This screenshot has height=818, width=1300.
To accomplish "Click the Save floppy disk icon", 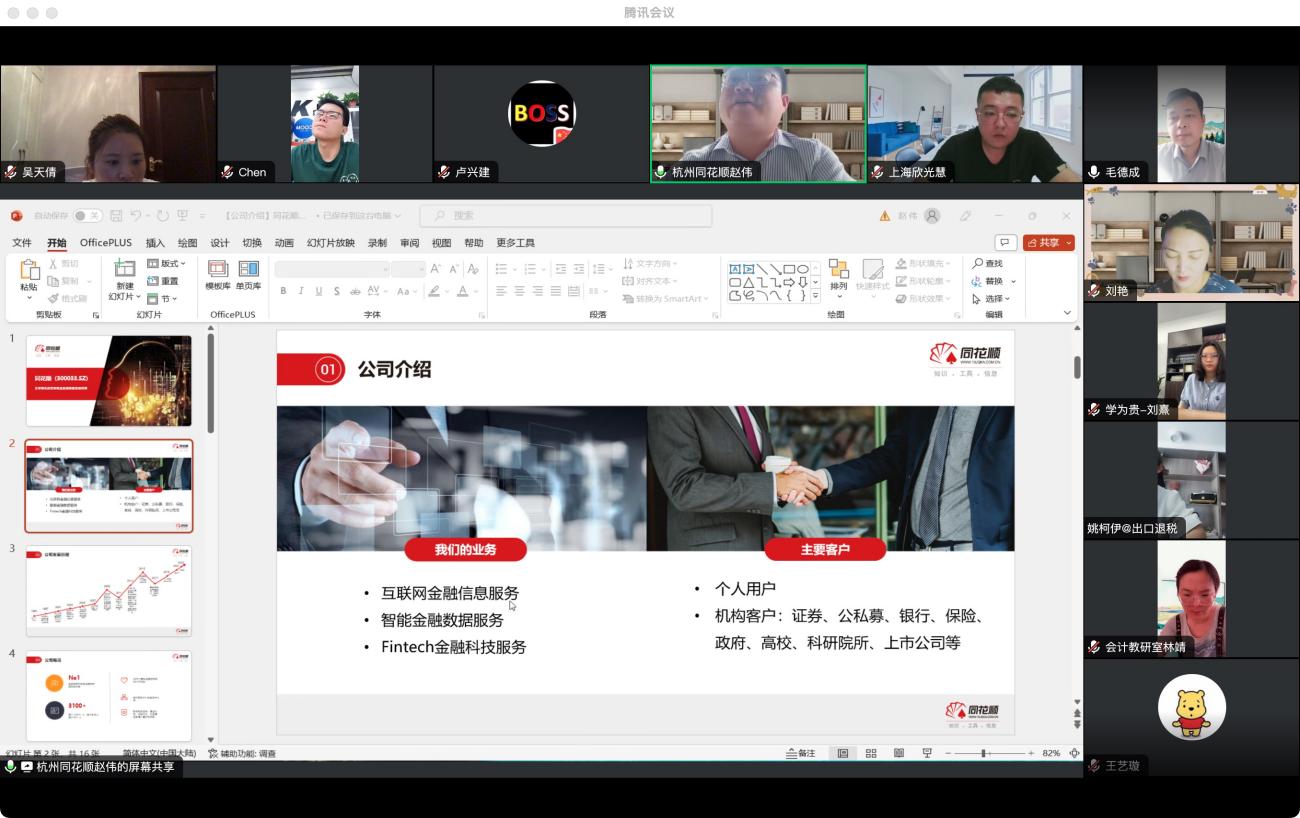I will coord(116,215).
